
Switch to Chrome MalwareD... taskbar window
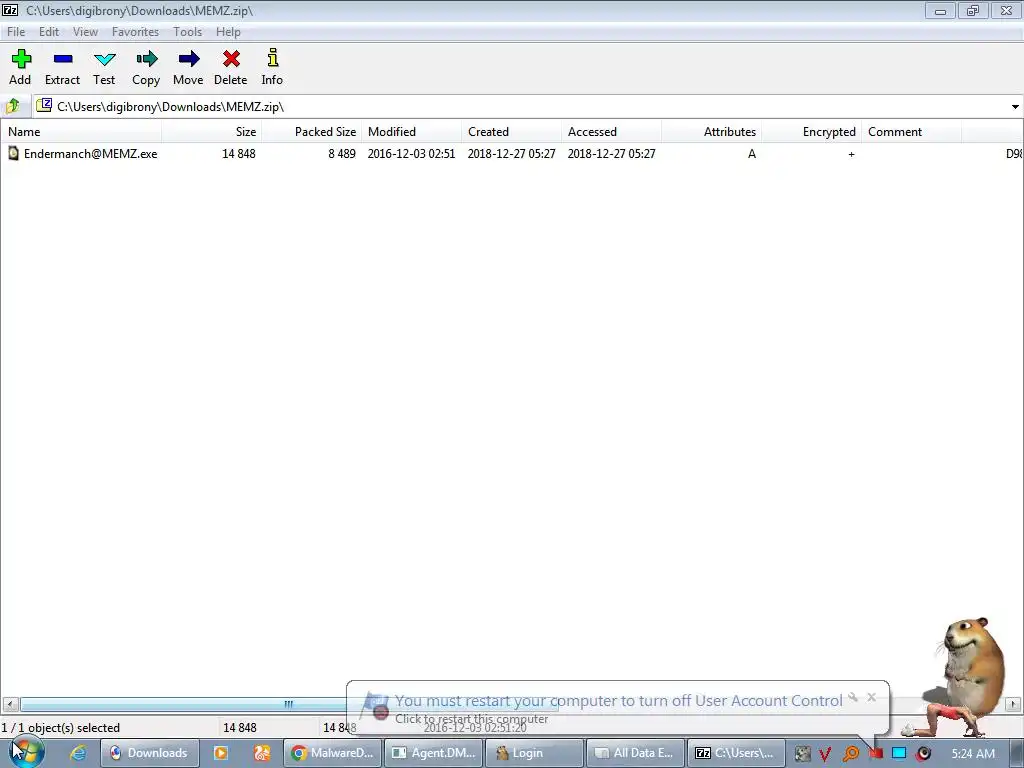click(x=333, y=753)
